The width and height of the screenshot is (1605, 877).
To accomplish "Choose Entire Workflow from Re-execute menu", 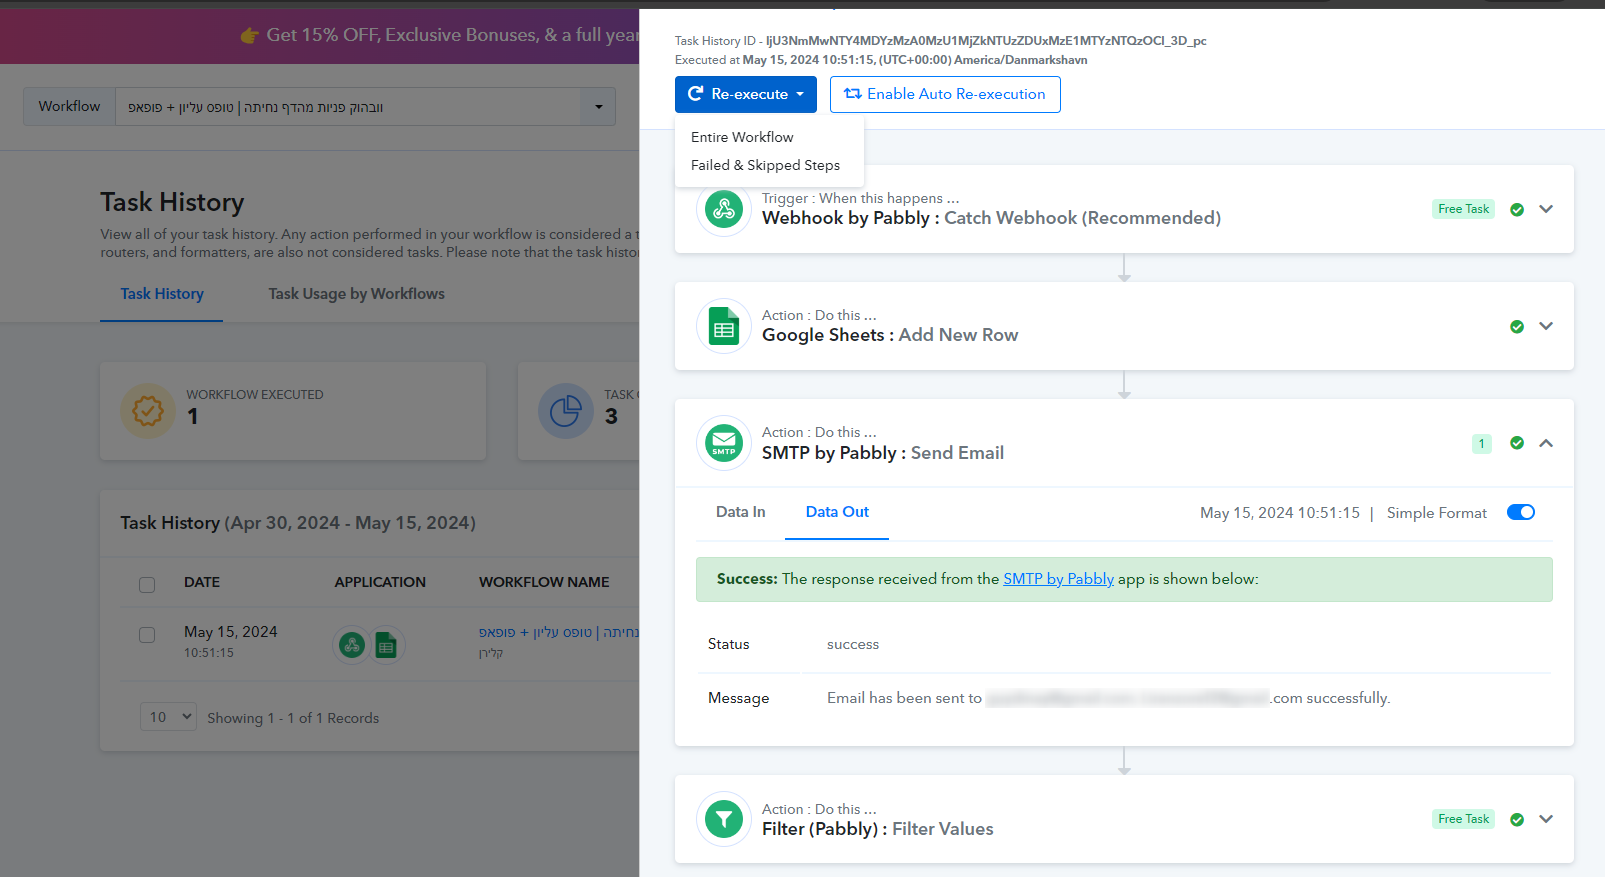I will pyautogui.click(x=742, y=137).
